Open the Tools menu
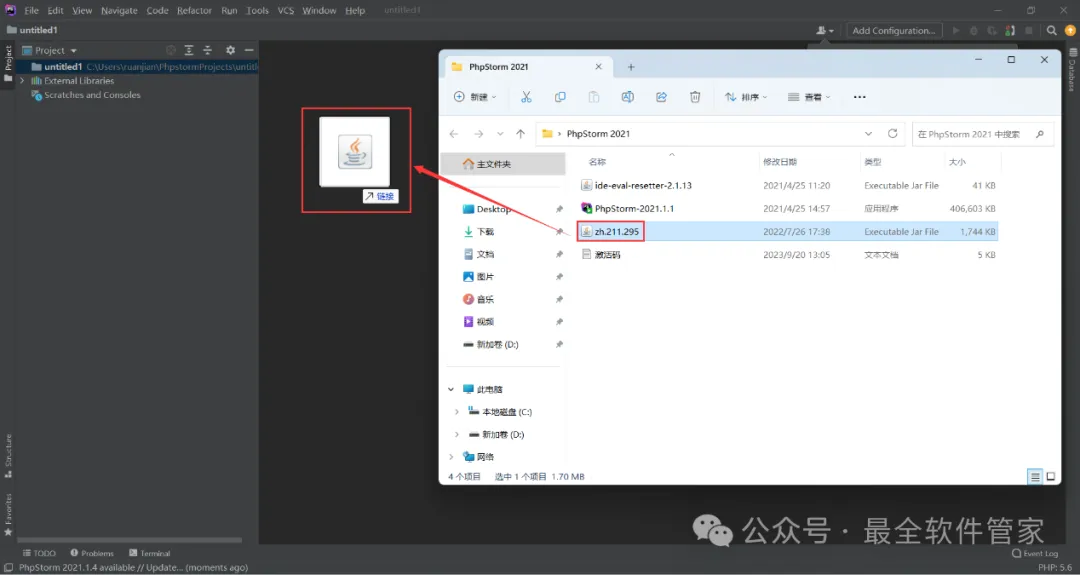 (x=258, y=10)
